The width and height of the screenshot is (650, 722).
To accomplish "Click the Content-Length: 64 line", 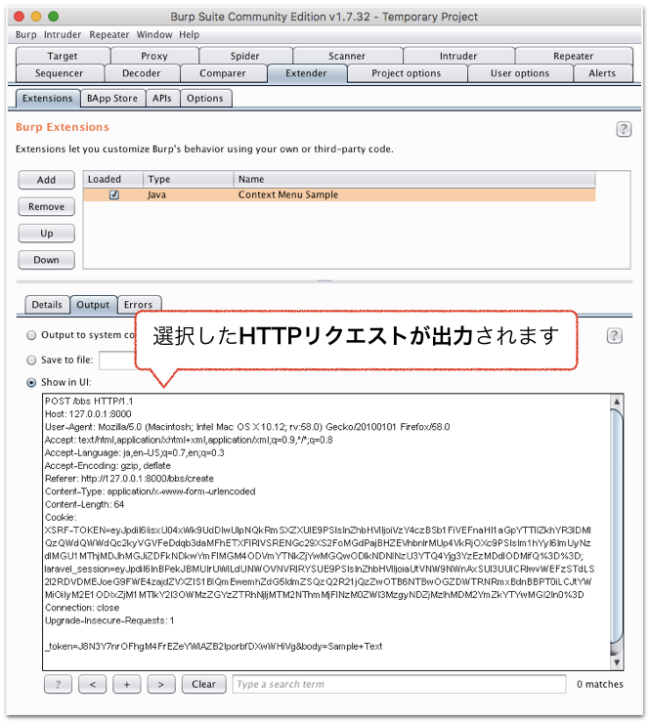I will click(85, 505).
